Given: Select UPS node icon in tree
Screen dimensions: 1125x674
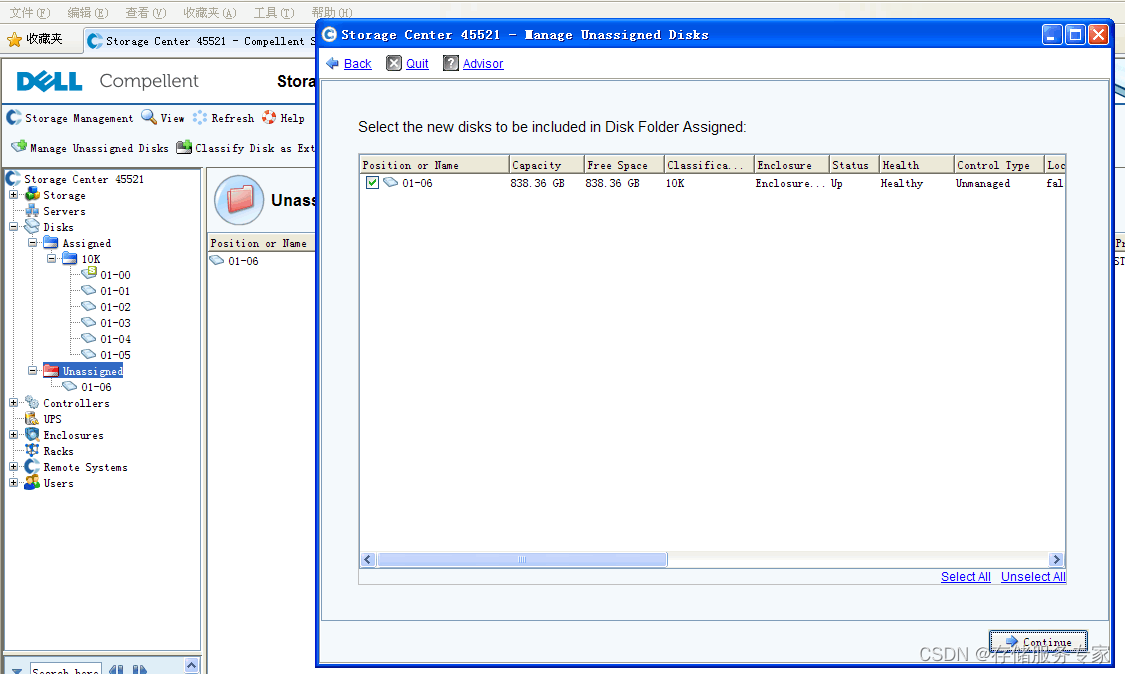Looking at the screenshot, I should click(32, 418).
